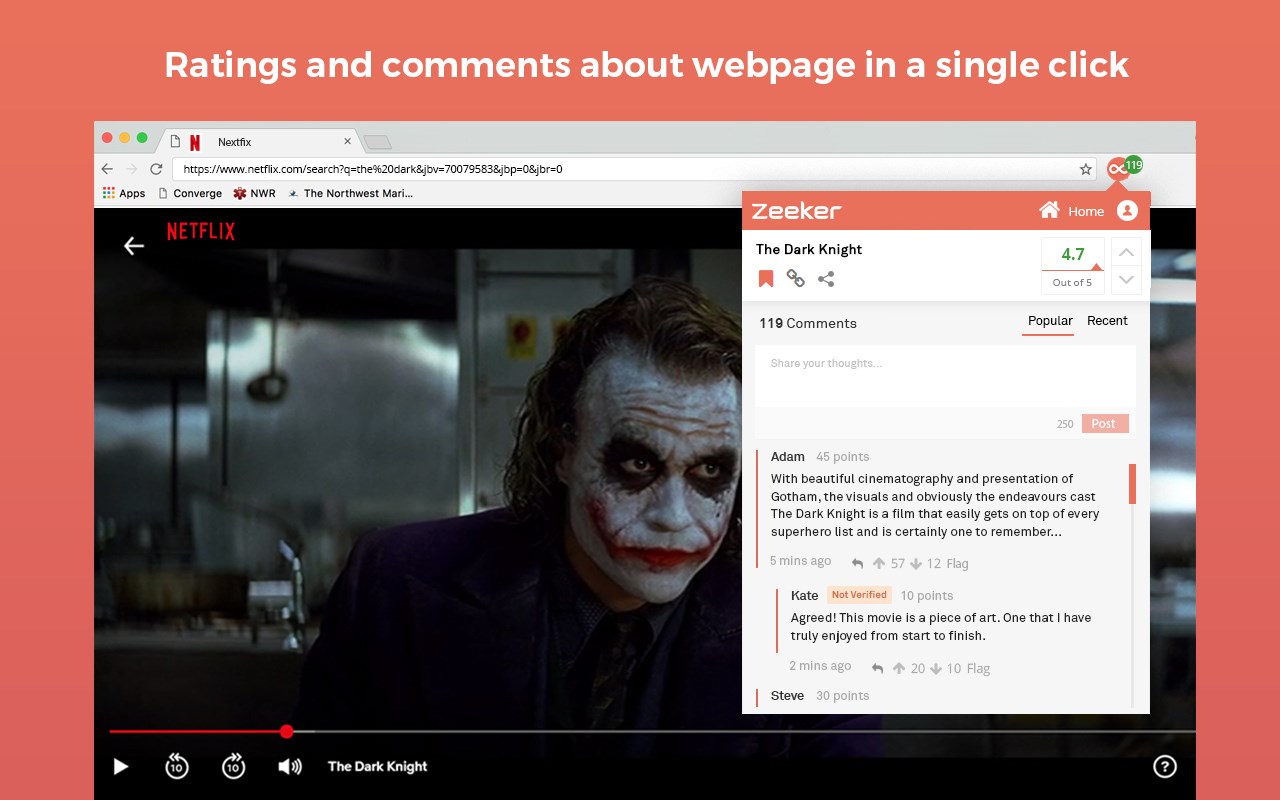Upvote Kate's comment

click(899, 668)
